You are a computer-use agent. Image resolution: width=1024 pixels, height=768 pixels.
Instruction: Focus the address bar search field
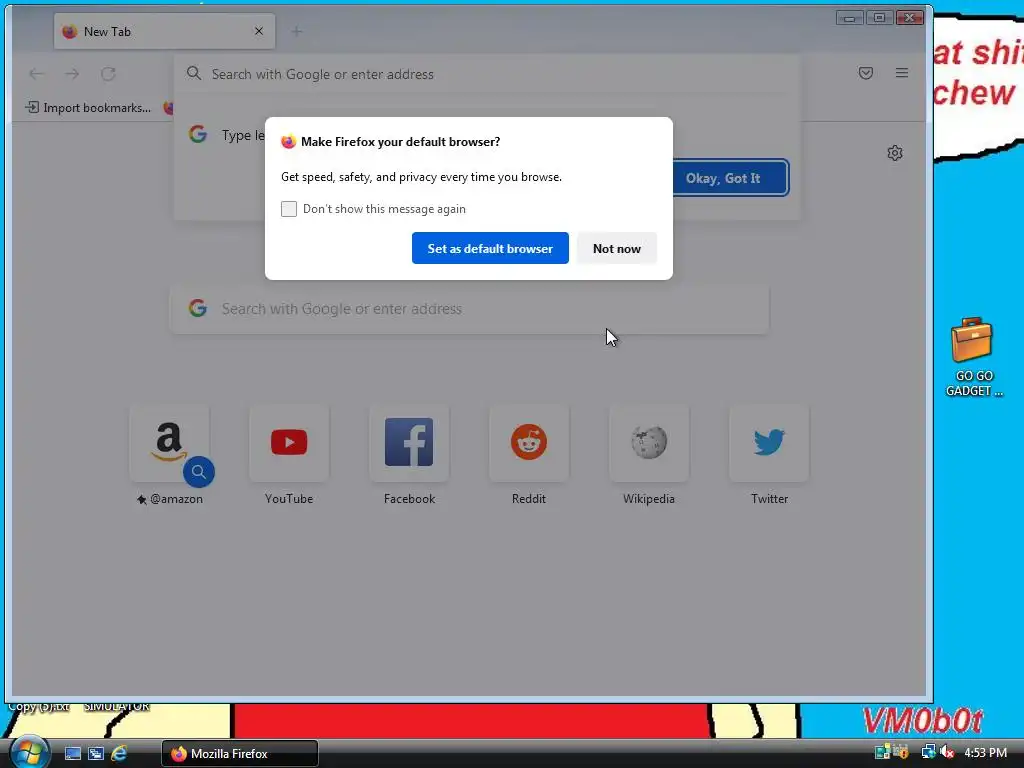(487, 74)
